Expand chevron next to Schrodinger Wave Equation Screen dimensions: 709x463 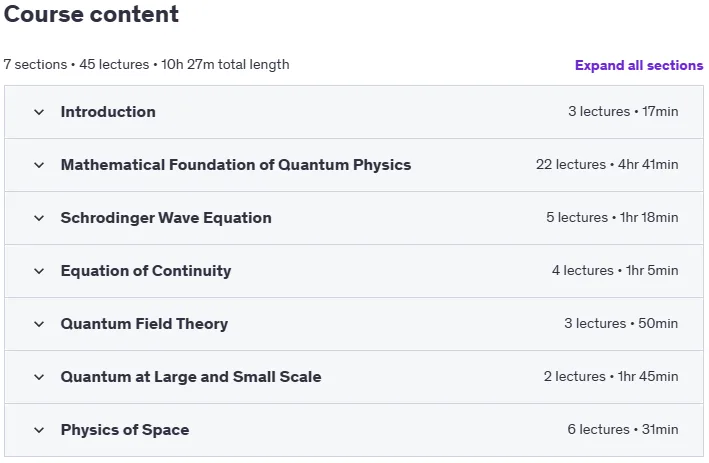click(39, 218)
